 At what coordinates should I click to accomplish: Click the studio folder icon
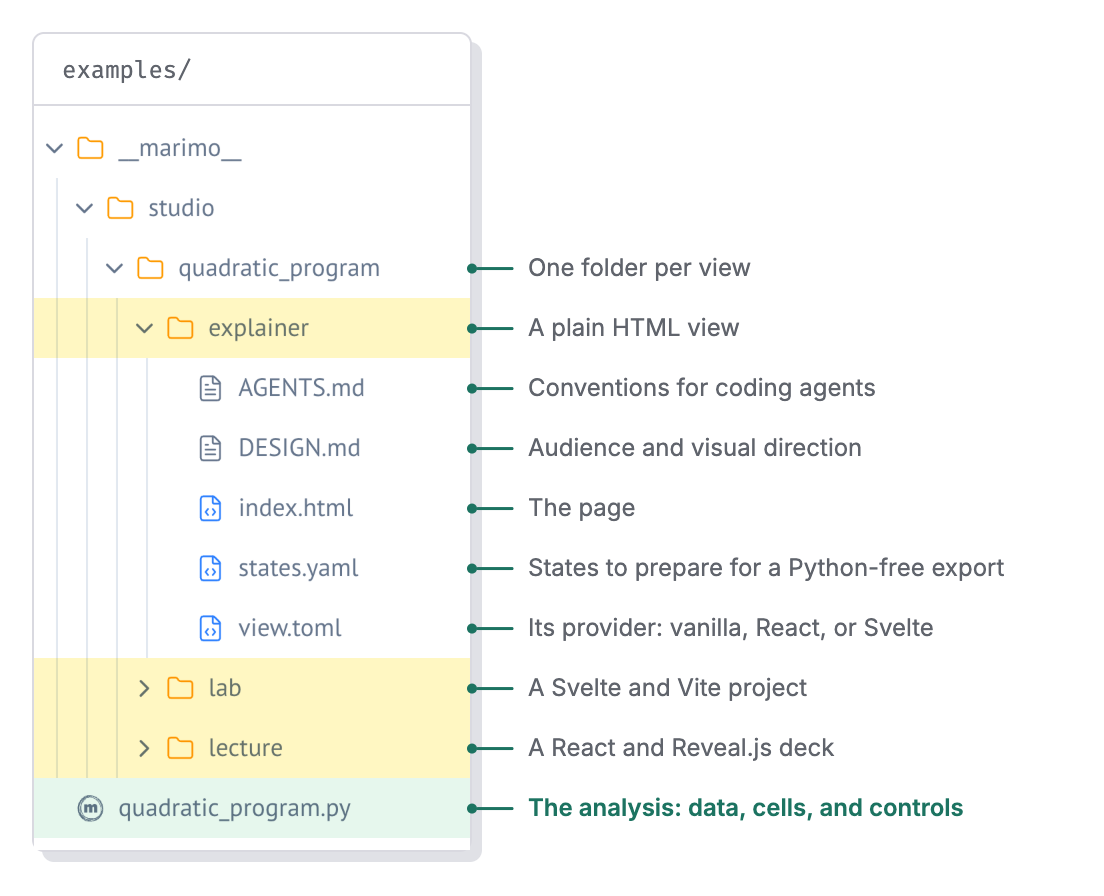(x=120, y=208)
